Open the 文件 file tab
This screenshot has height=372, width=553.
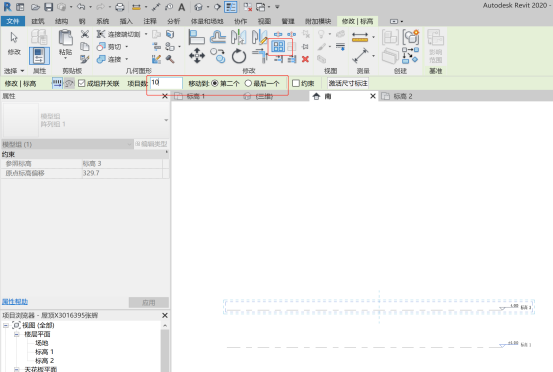click(13, 21)
